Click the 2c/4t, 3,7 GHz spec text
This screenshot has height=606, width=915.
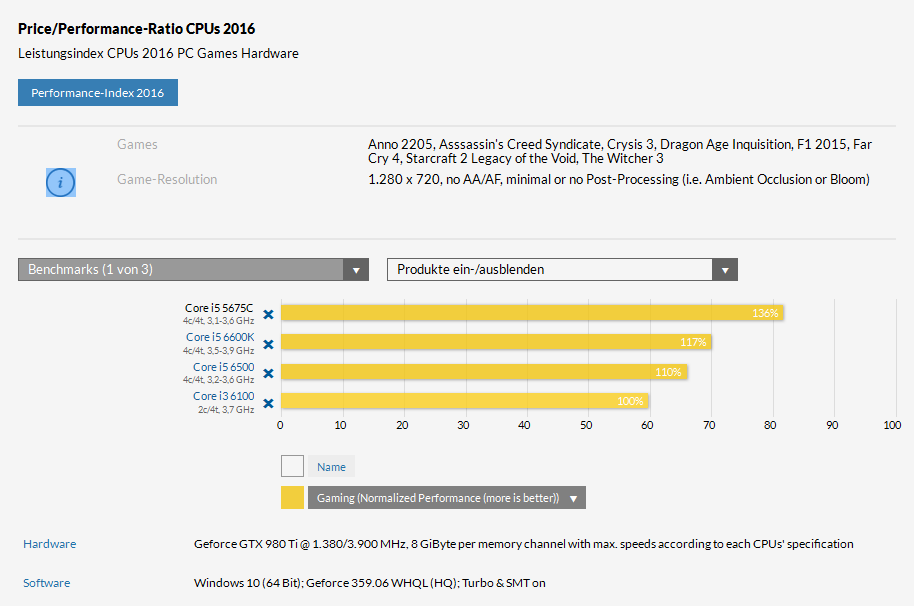click(226, 410)
